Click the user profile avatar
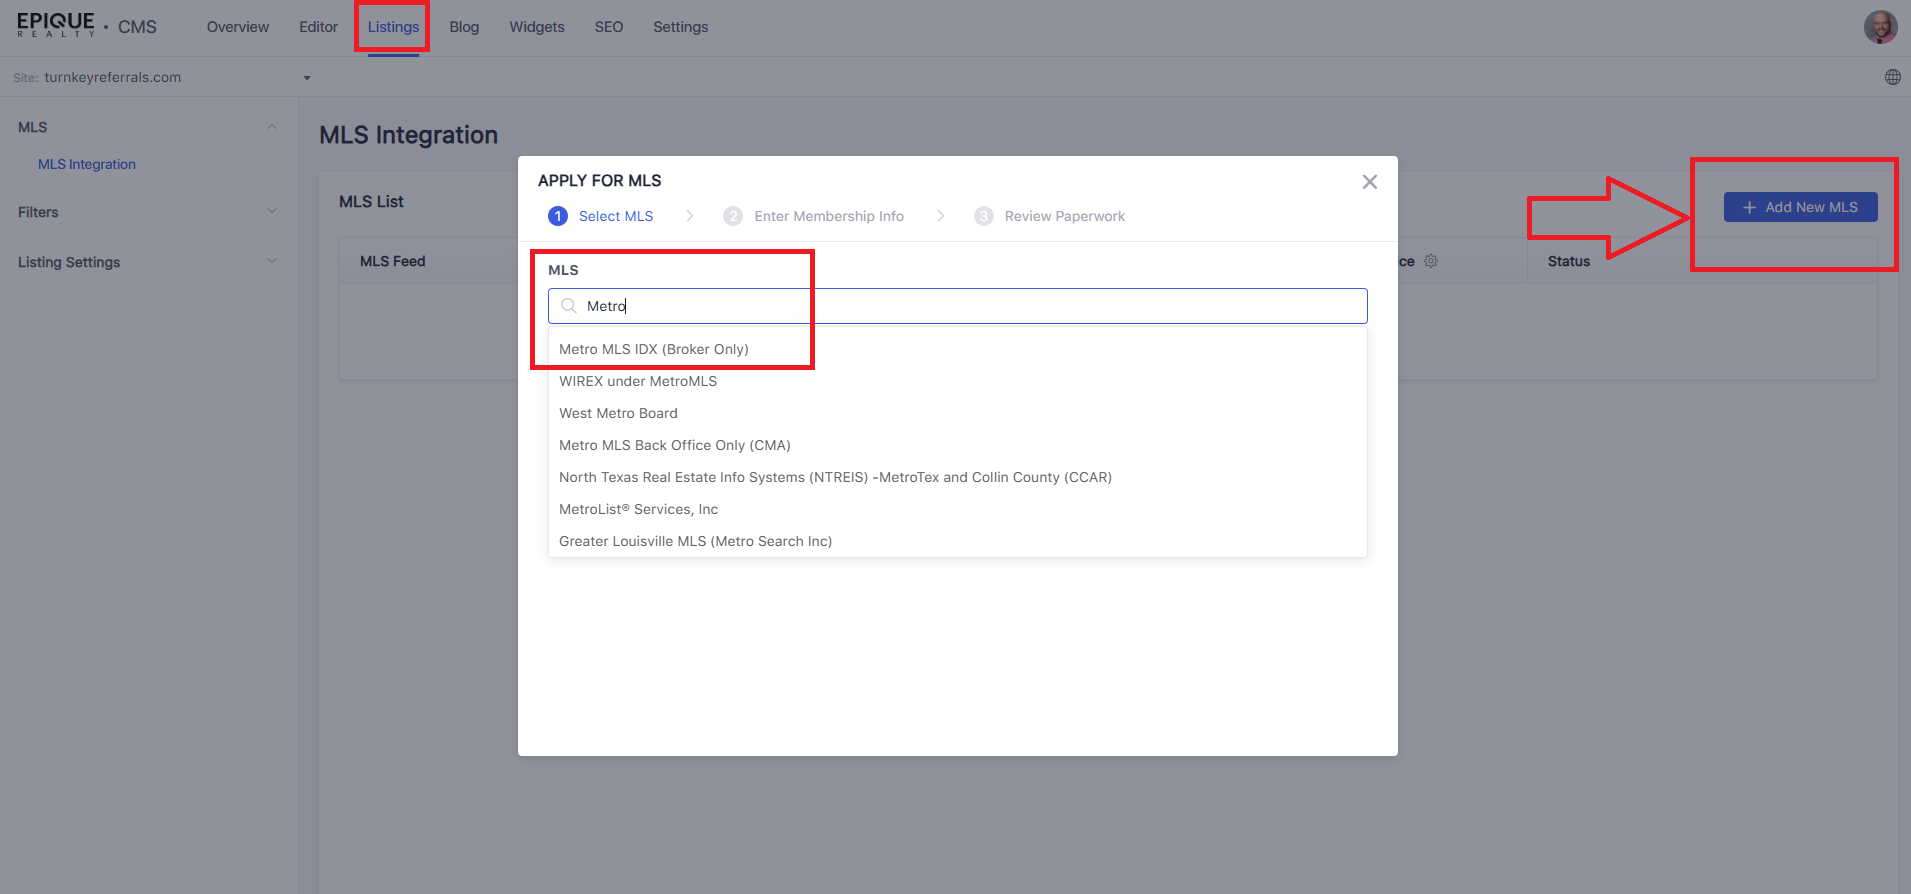 (1880, 27)
